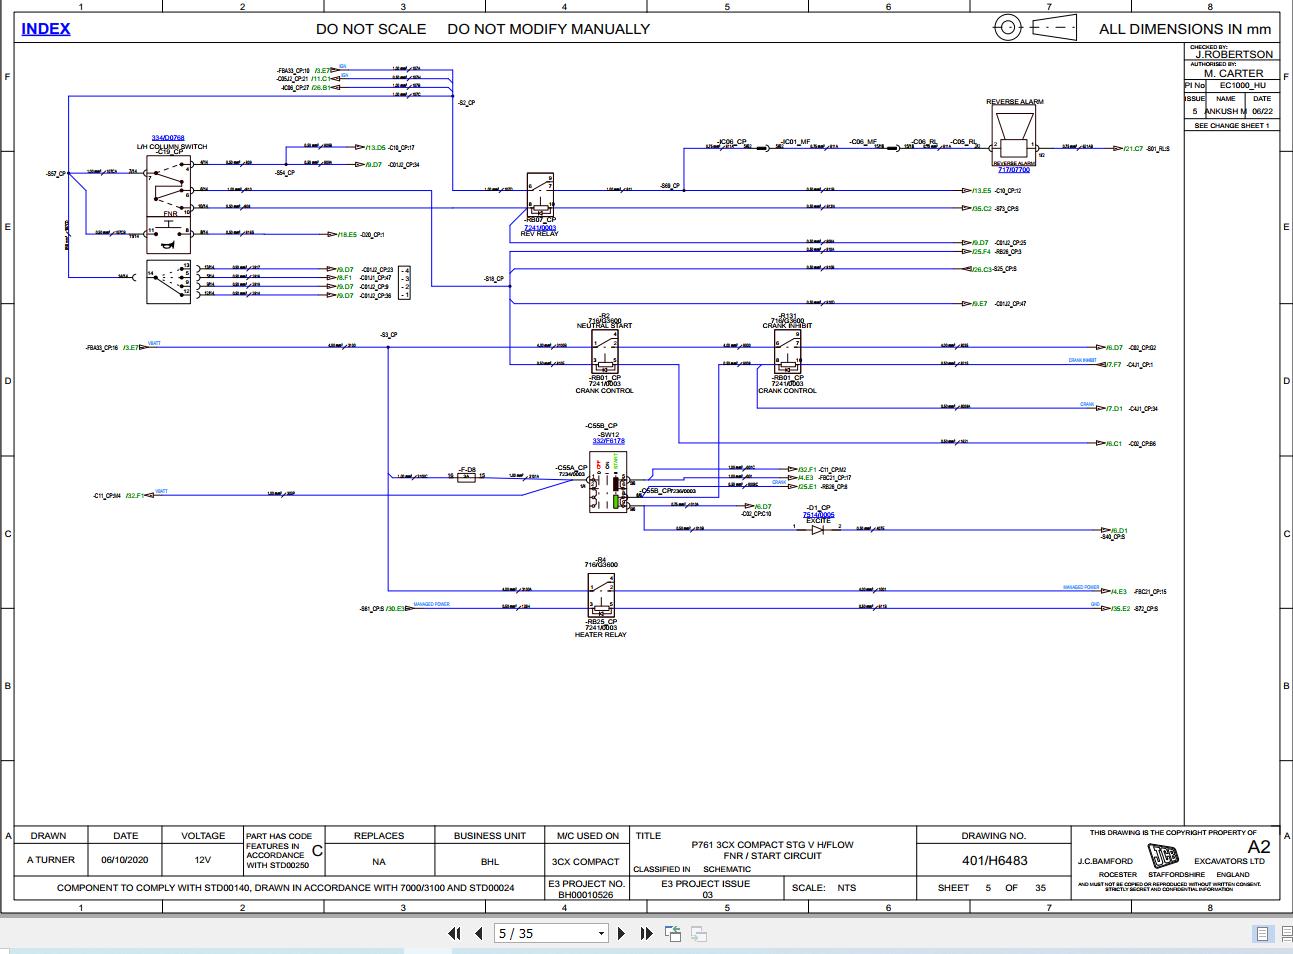Click the L/H COLUMN SWITCH label

point(172,147)
